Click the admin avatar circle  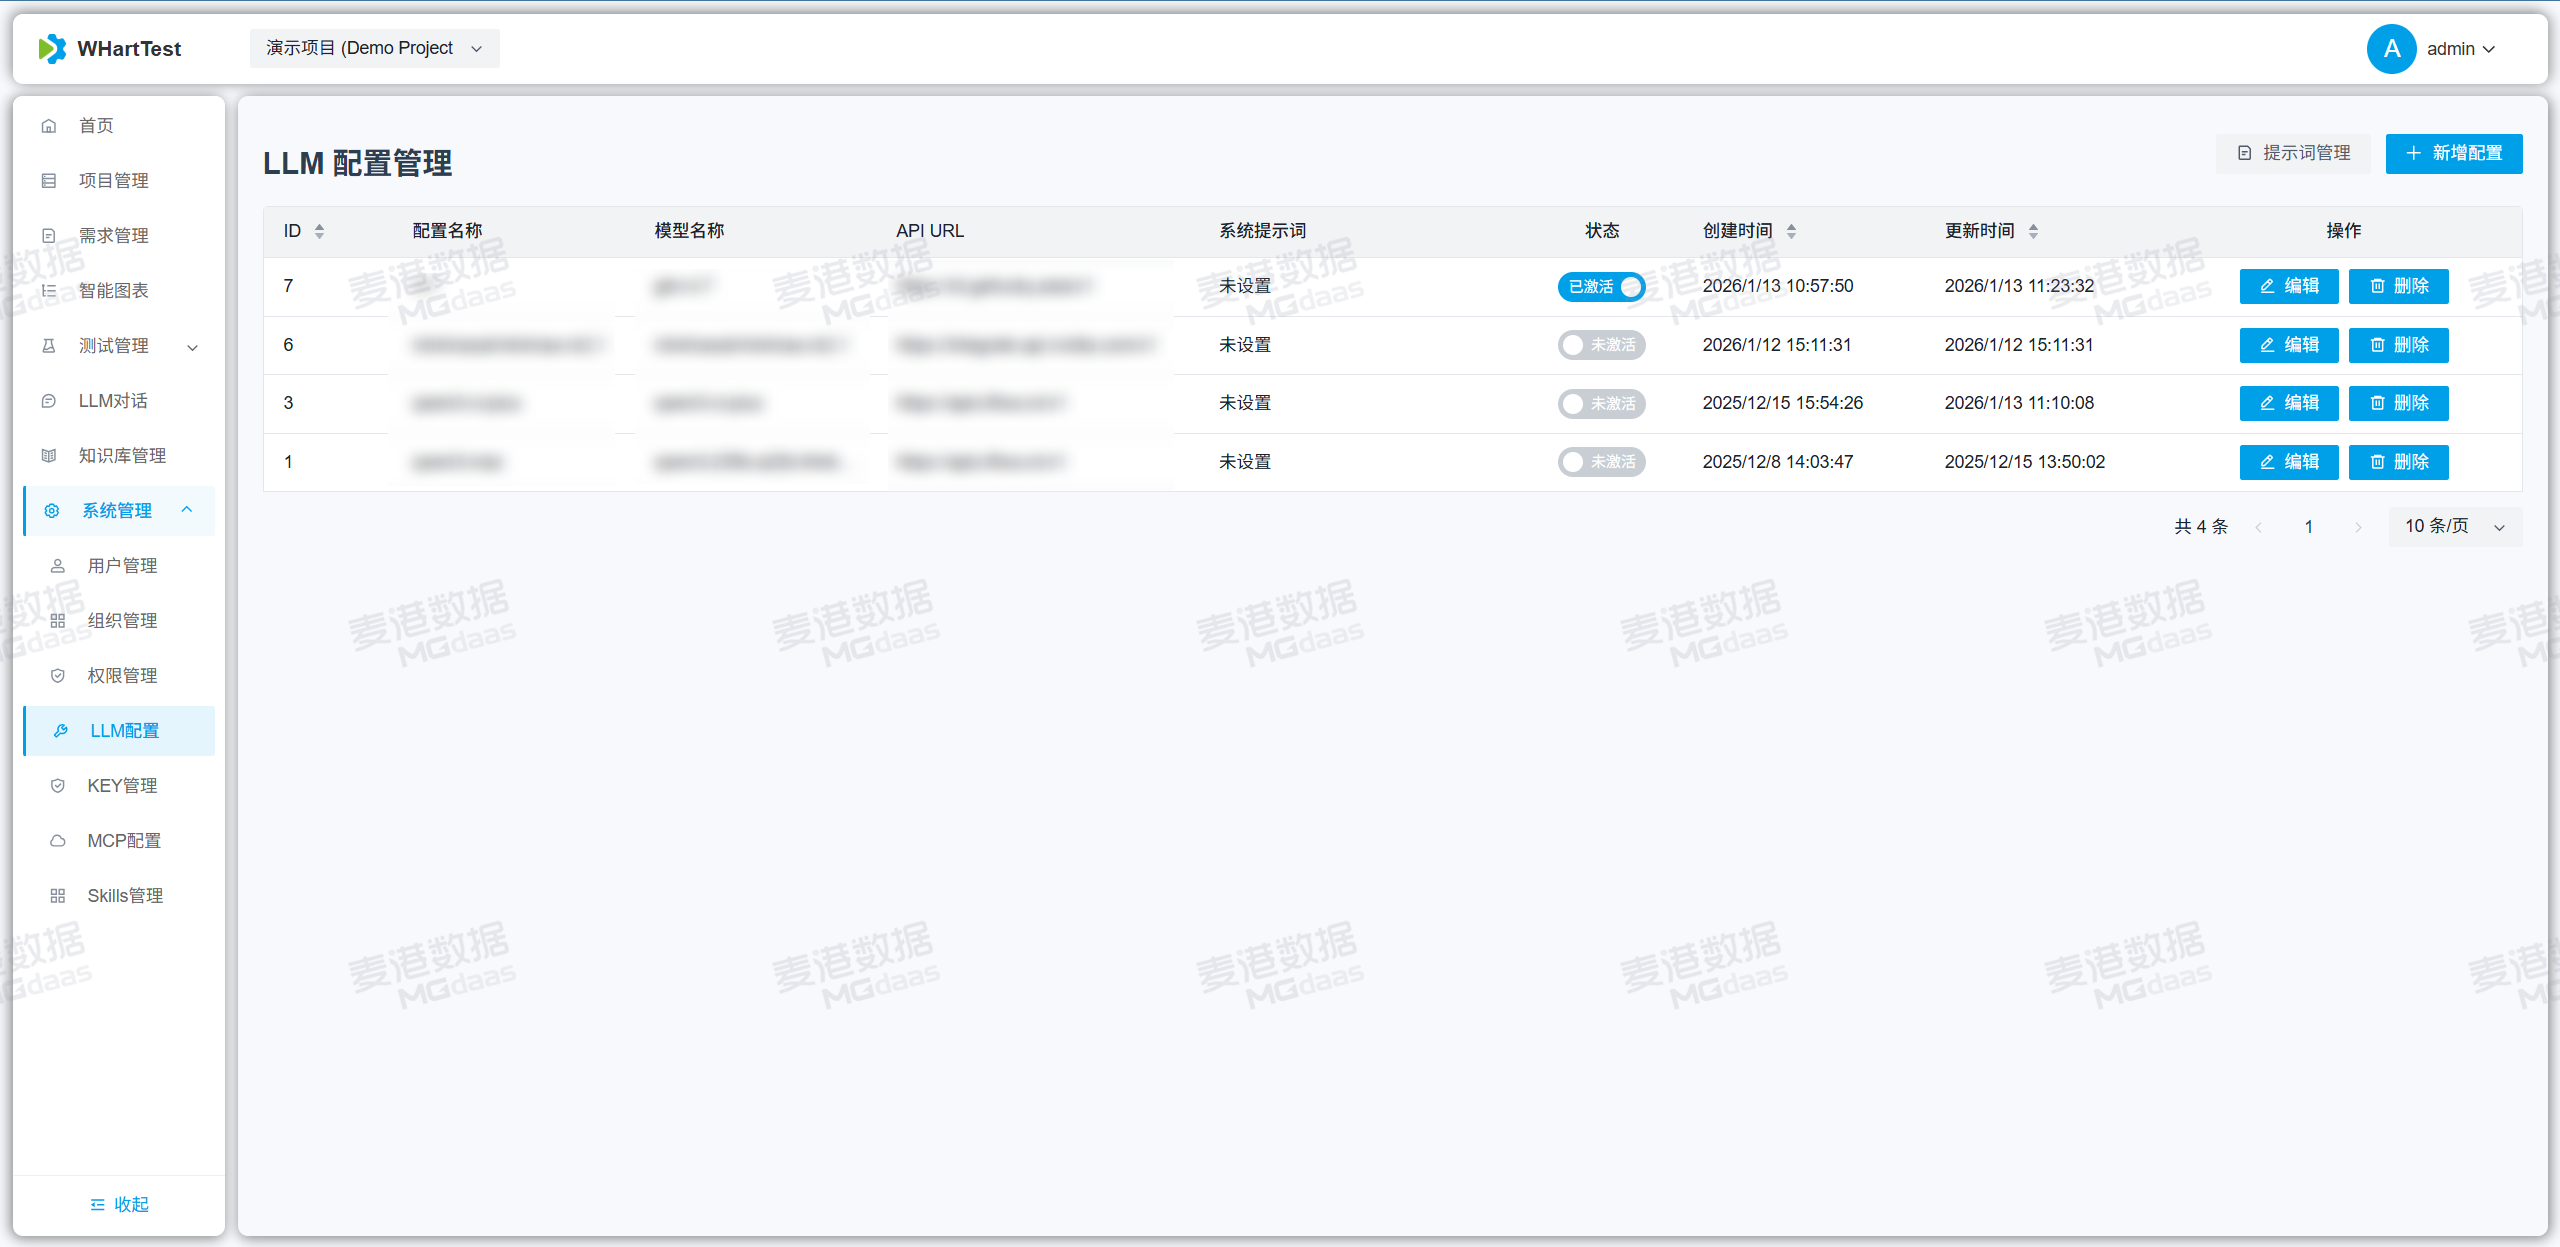(x=2391, y=49)
